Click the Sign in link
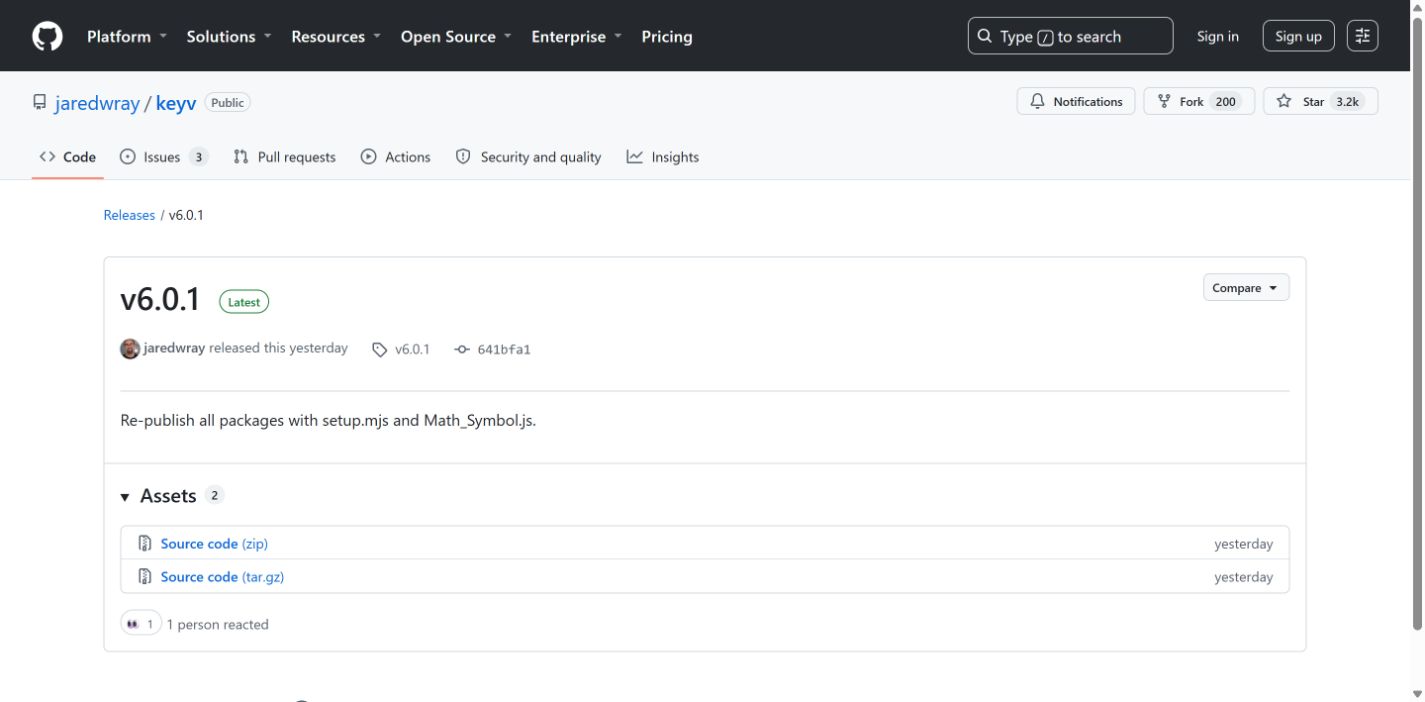 (1217, 36)
